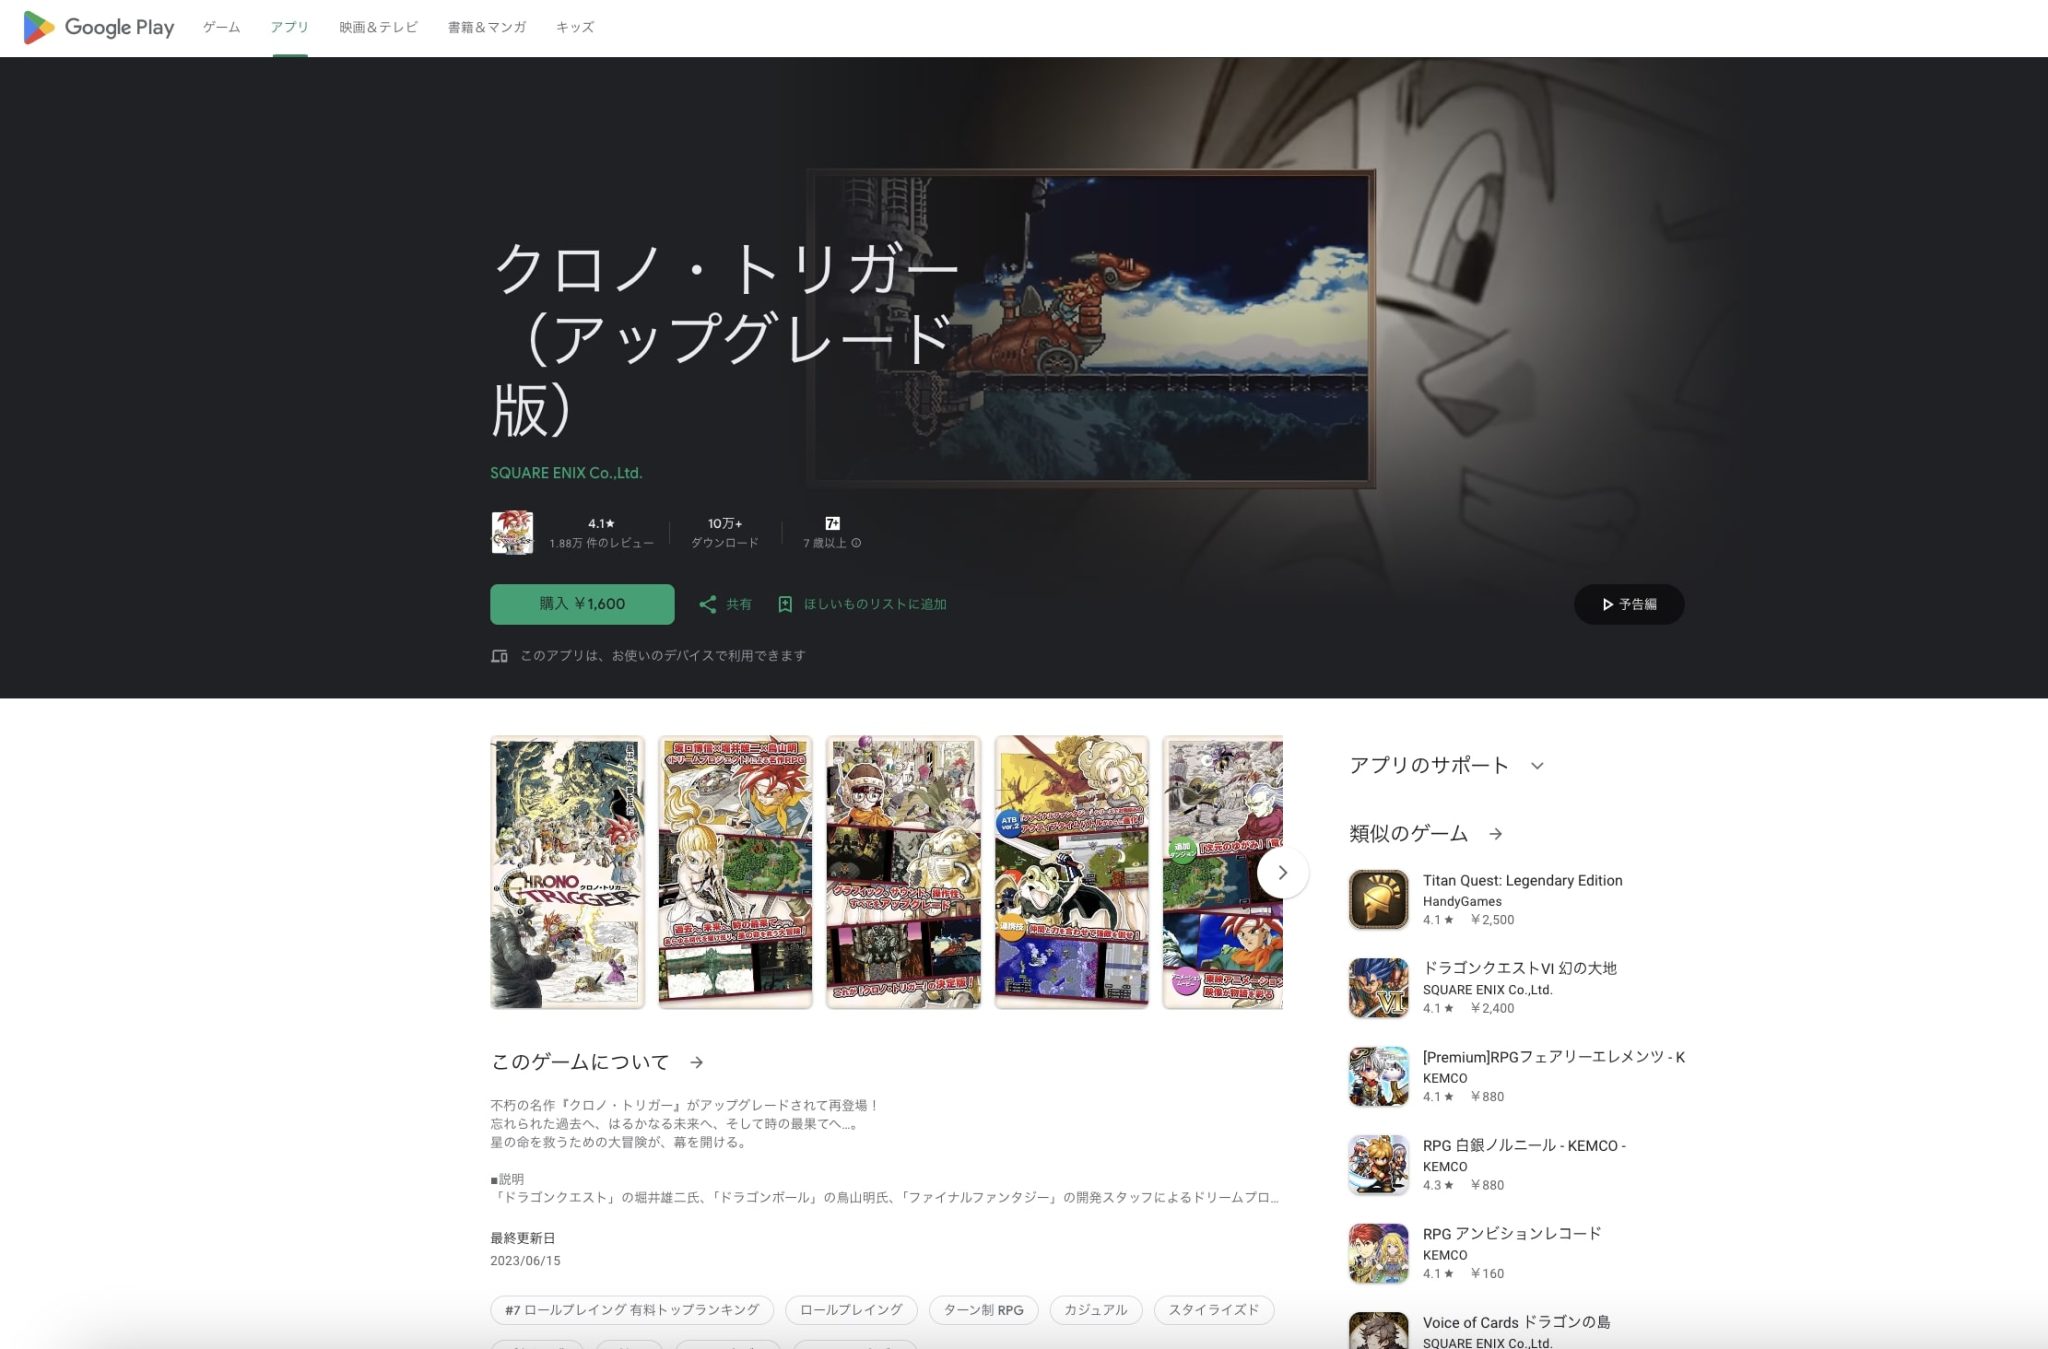Expand the アプリのサポート section
2048x1349 pixels.
[x=1537, y=765]
